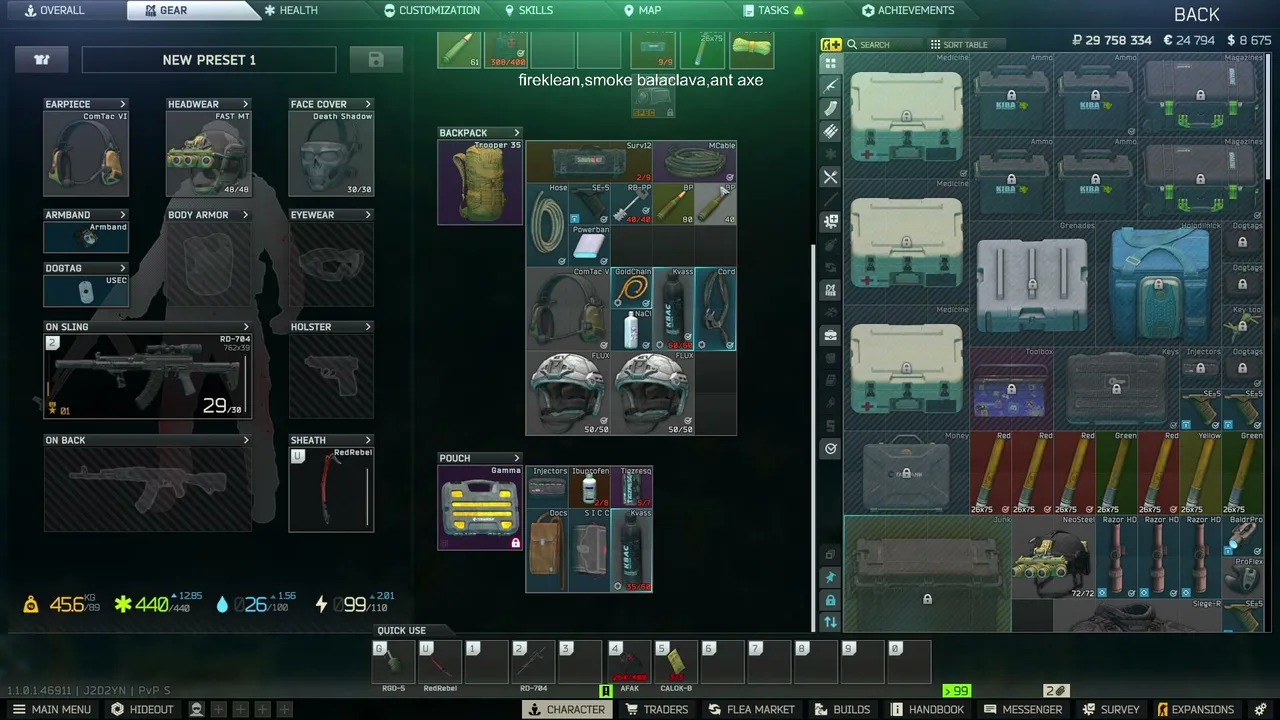The width and height of the screenshot is (1280, 720).
Task: Select the Trooper 35 backpack thumbnail
Action: pyautogui.click(x=480, y=182)
